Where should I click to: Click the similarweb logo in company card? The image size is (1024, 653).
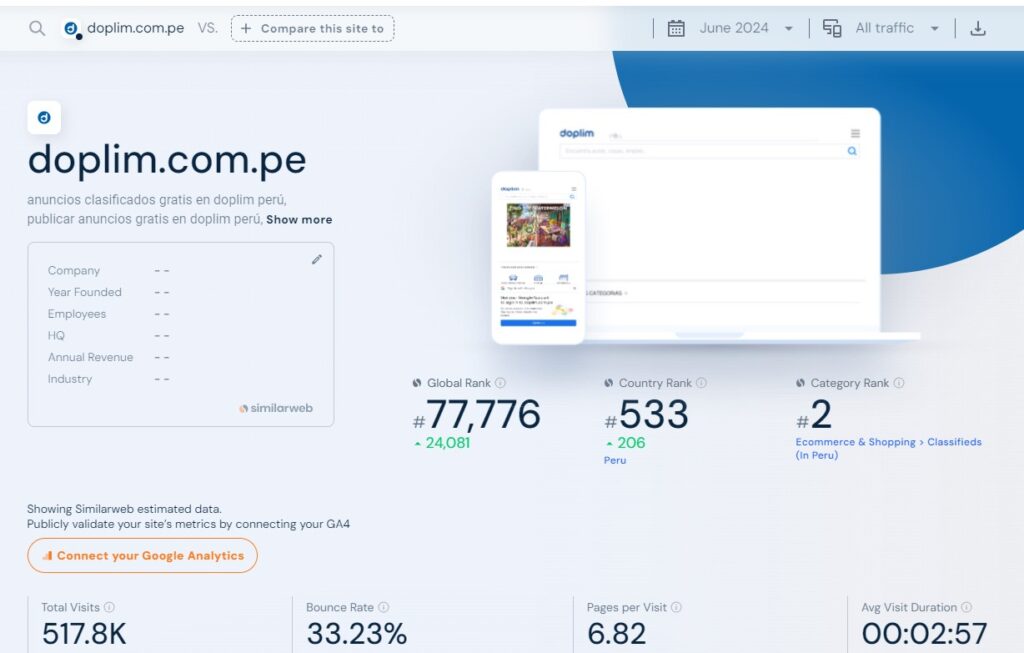[x=276, y=408]
